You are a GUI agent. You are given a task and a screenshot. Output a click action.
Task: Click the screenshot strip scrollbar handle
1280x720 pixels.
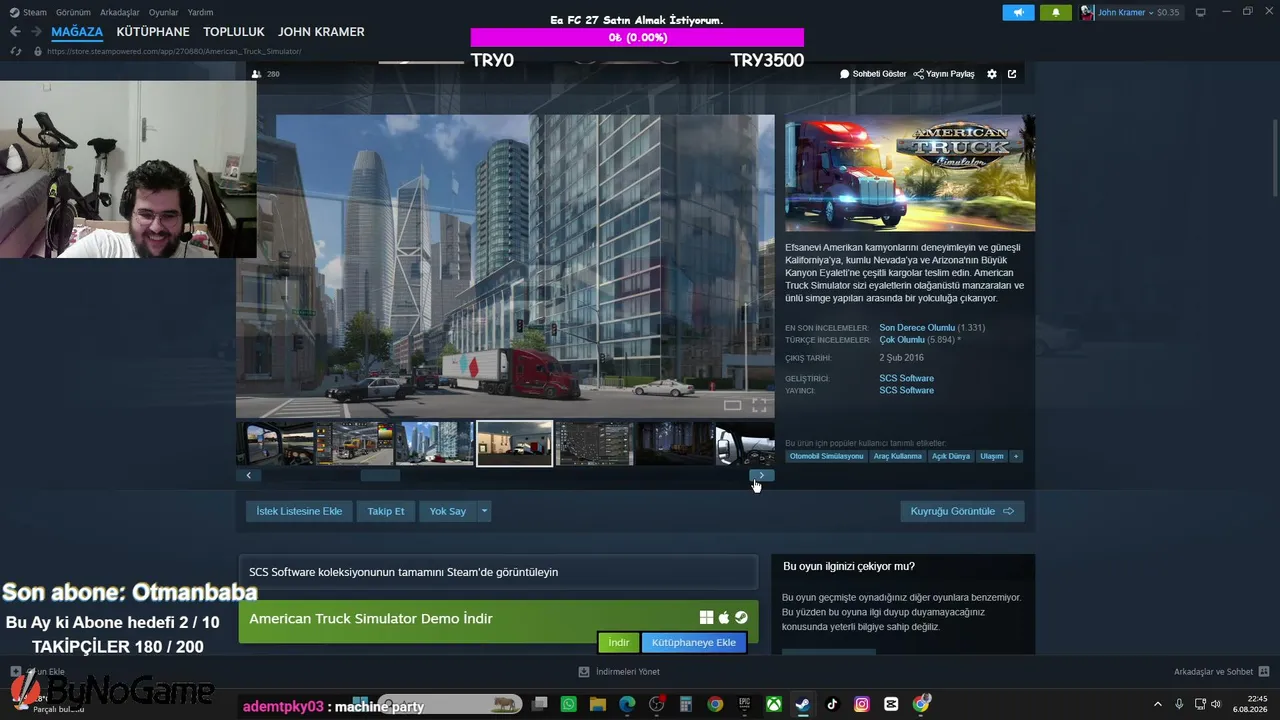tap(380, 476)
